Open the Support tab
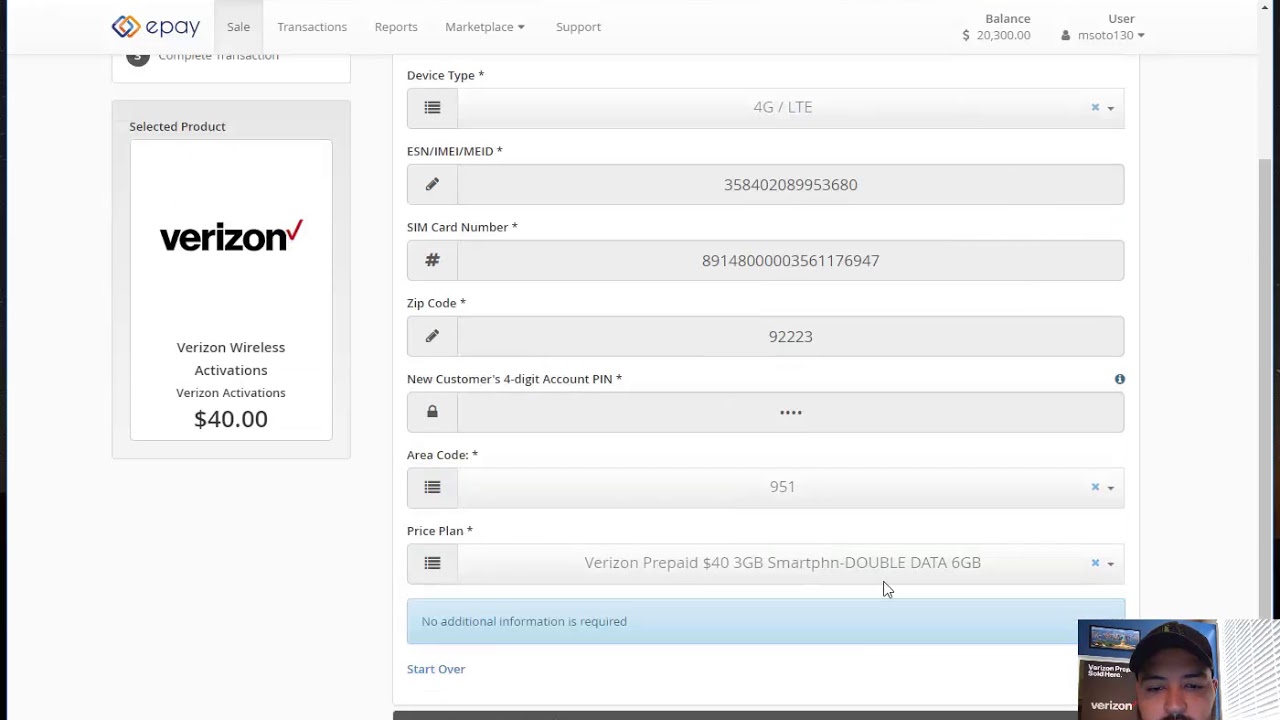The image size is (1280, 720). (x=578, y=27)
